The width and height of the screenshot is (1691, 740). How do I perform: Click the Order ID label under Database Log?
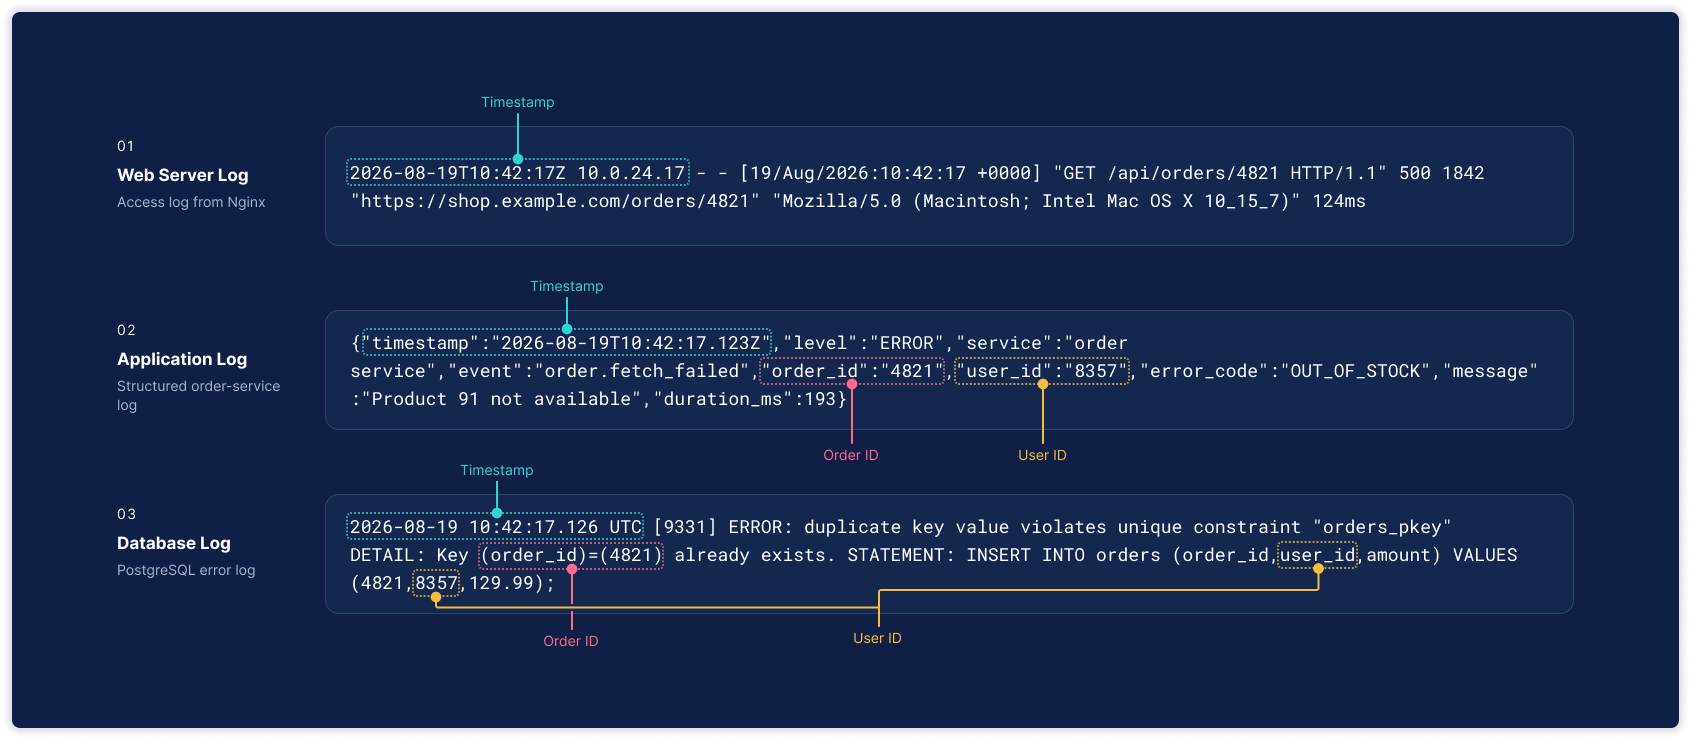[x=571, y=641]
